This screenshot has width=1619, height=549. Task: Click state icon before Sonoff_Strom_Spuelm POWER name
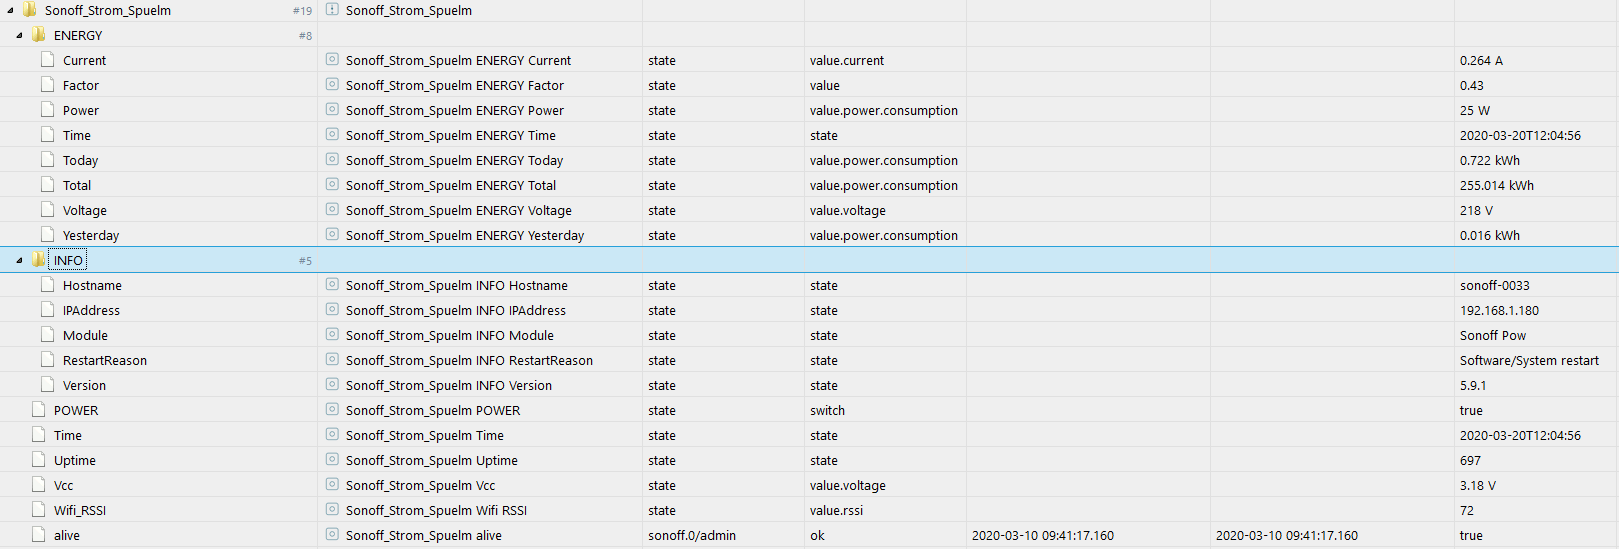coord(332,410)
